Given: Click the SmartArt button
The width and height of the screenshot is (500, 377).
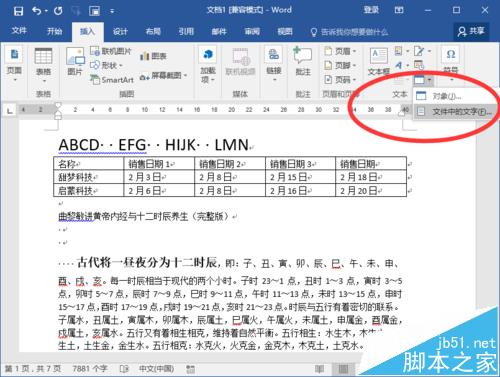Looking at the screenshot, I should pyautogui.click(x=112, y=80).
